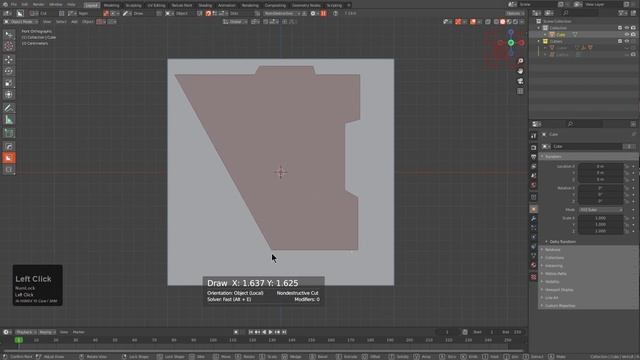Collapse the Cutters collection in outliner
Image resolution: width=640 pixels, height=360 pixels.
click(539, 41)
